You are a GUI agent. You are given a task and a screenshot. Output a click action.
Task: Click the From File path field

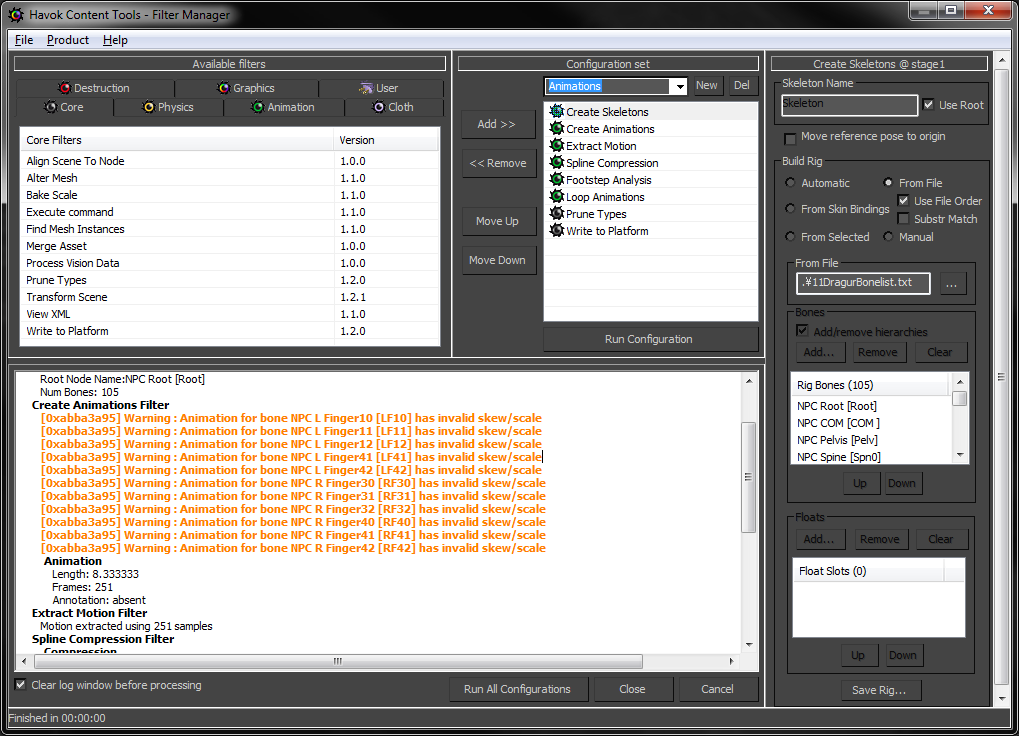click(863, 283)
